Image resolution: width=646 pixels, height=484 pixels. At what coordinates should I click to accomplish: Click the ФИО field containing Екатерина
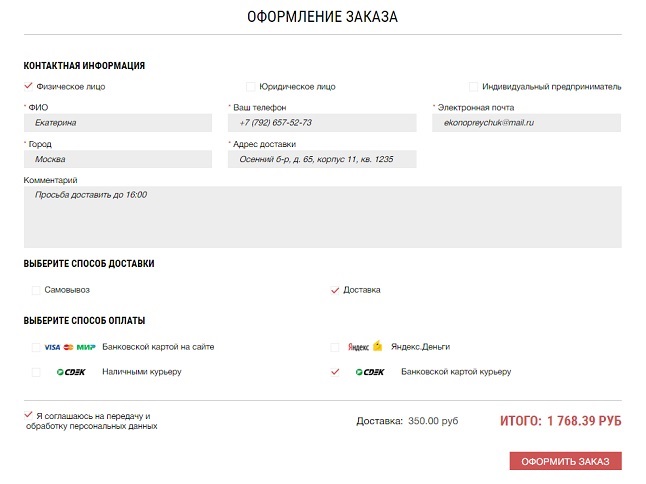(x=118, y=123)
